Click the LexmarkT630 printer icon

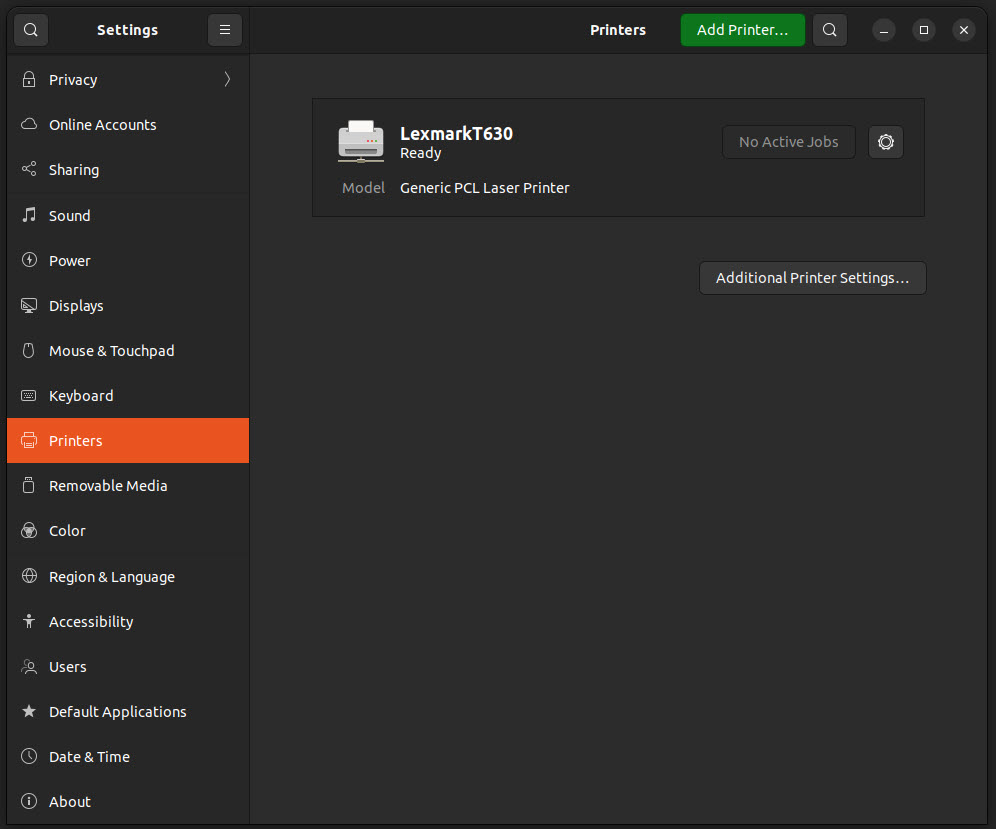[360, 142]
